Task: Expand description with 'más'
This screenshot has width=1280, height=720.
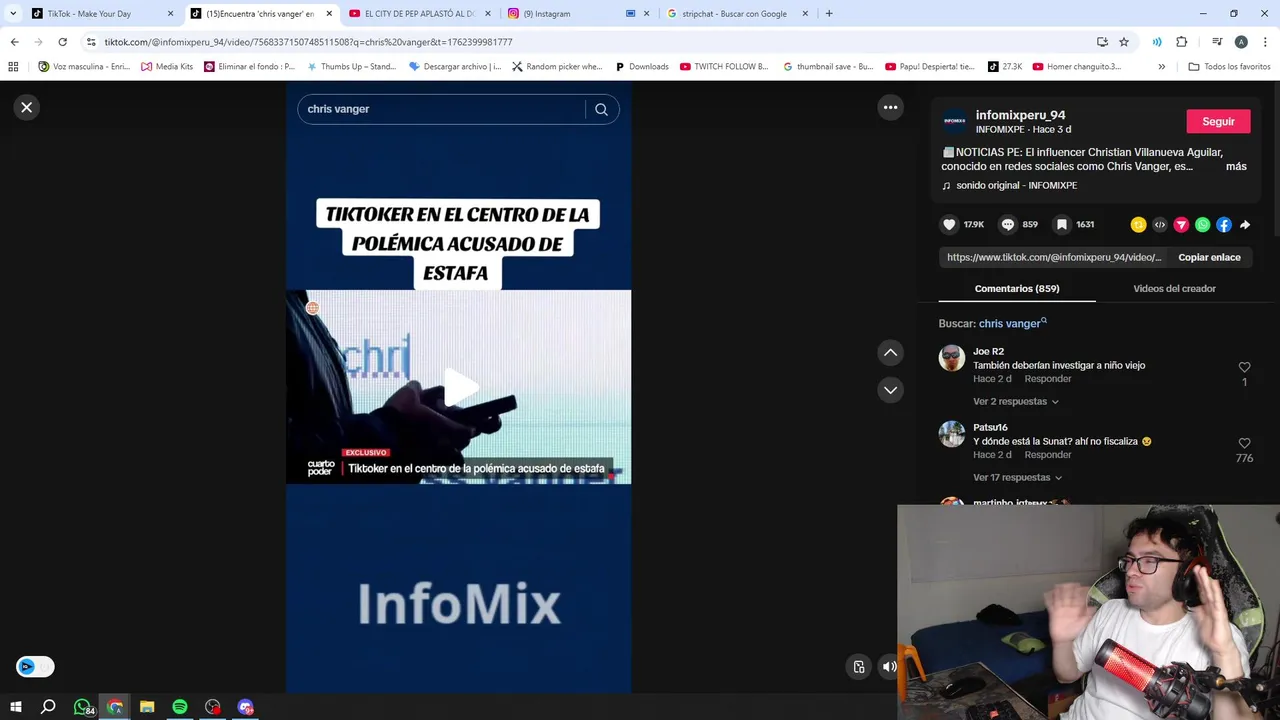Action: [x=1236, y=166]
